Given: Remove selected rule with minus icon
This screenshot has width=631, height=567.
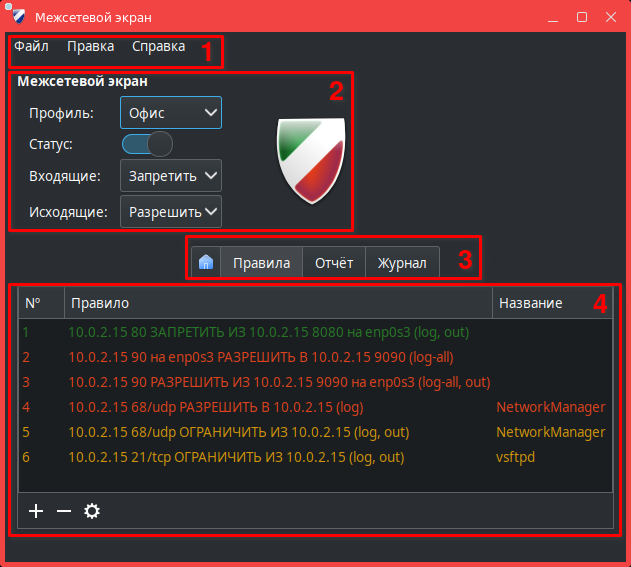Looking at the screenshot, I should [64, 511].
